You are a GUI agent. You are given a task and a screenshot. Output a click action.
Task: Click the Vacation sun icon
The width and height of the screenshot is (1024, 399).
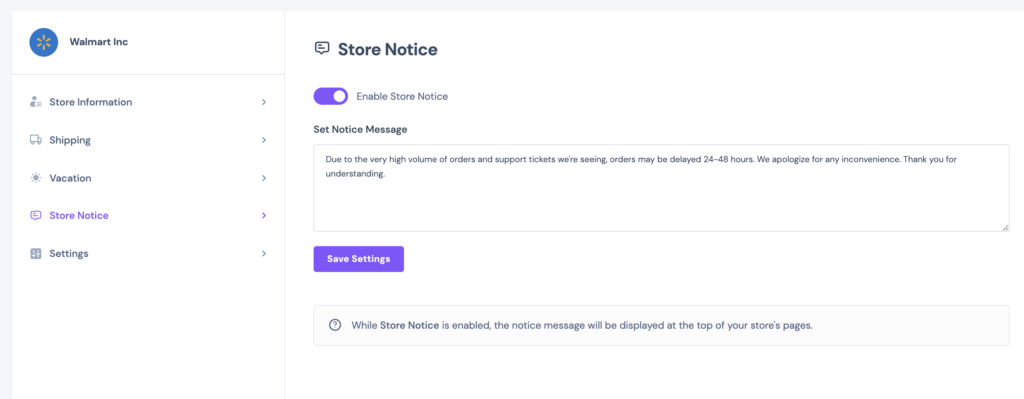(x=36, y=178)
